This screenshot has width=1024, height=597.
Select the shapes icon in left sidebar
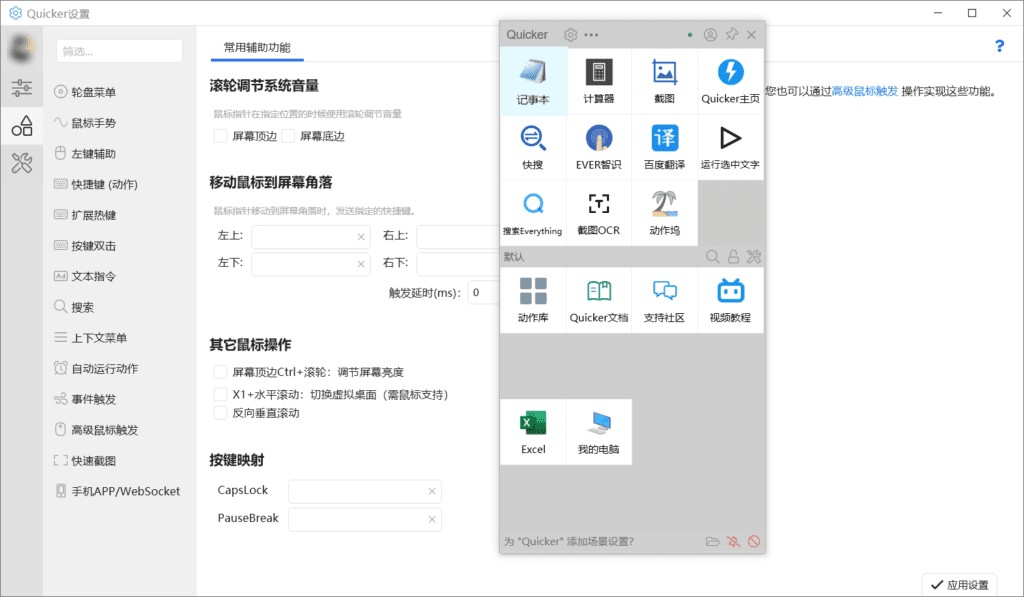22,125
